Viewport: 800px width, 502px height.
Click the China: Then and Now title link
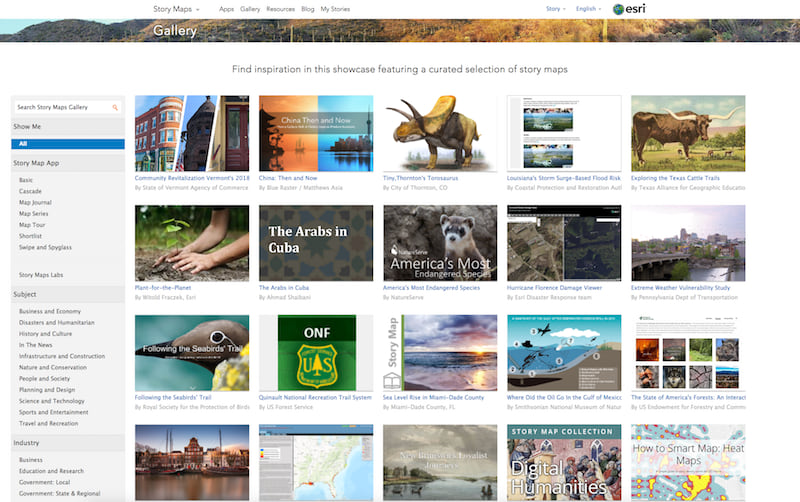coord(288,178)
